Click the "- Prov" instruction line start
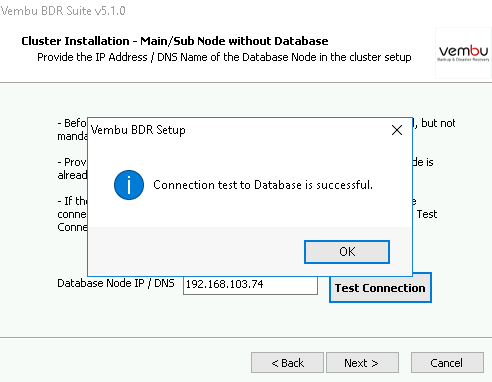The height and width of the screenshot is (382, 492). click(x=72, y=162)
